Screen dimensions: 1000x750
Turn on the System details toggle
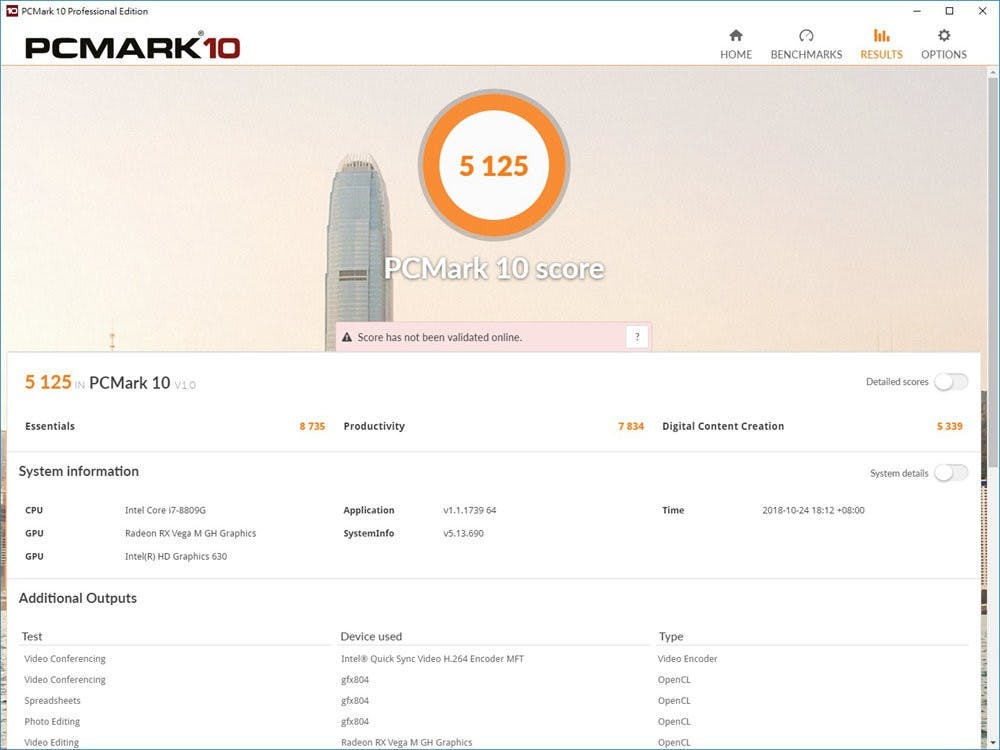[x=951, y=473]
